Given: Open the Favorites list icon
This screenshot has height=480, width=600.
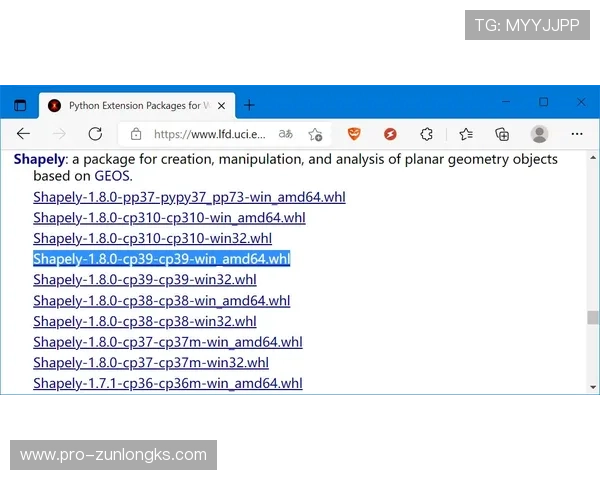Looking at the screenshot, I should [x=466, y=134].
